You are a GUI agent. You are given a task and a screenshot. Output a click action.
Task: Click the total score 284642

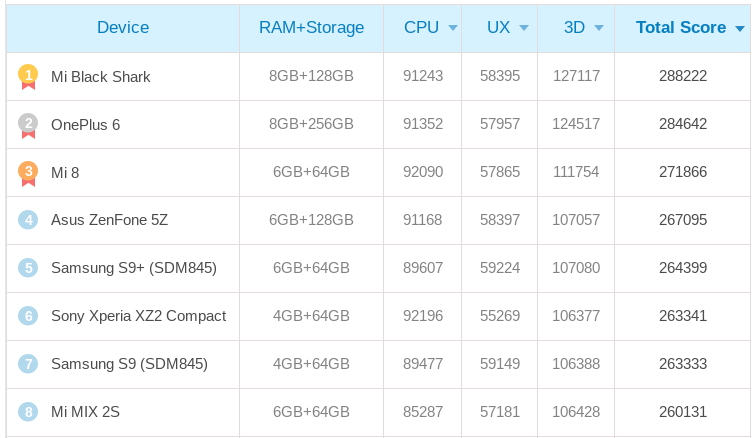pyautogui.click(x=683, y=124)
